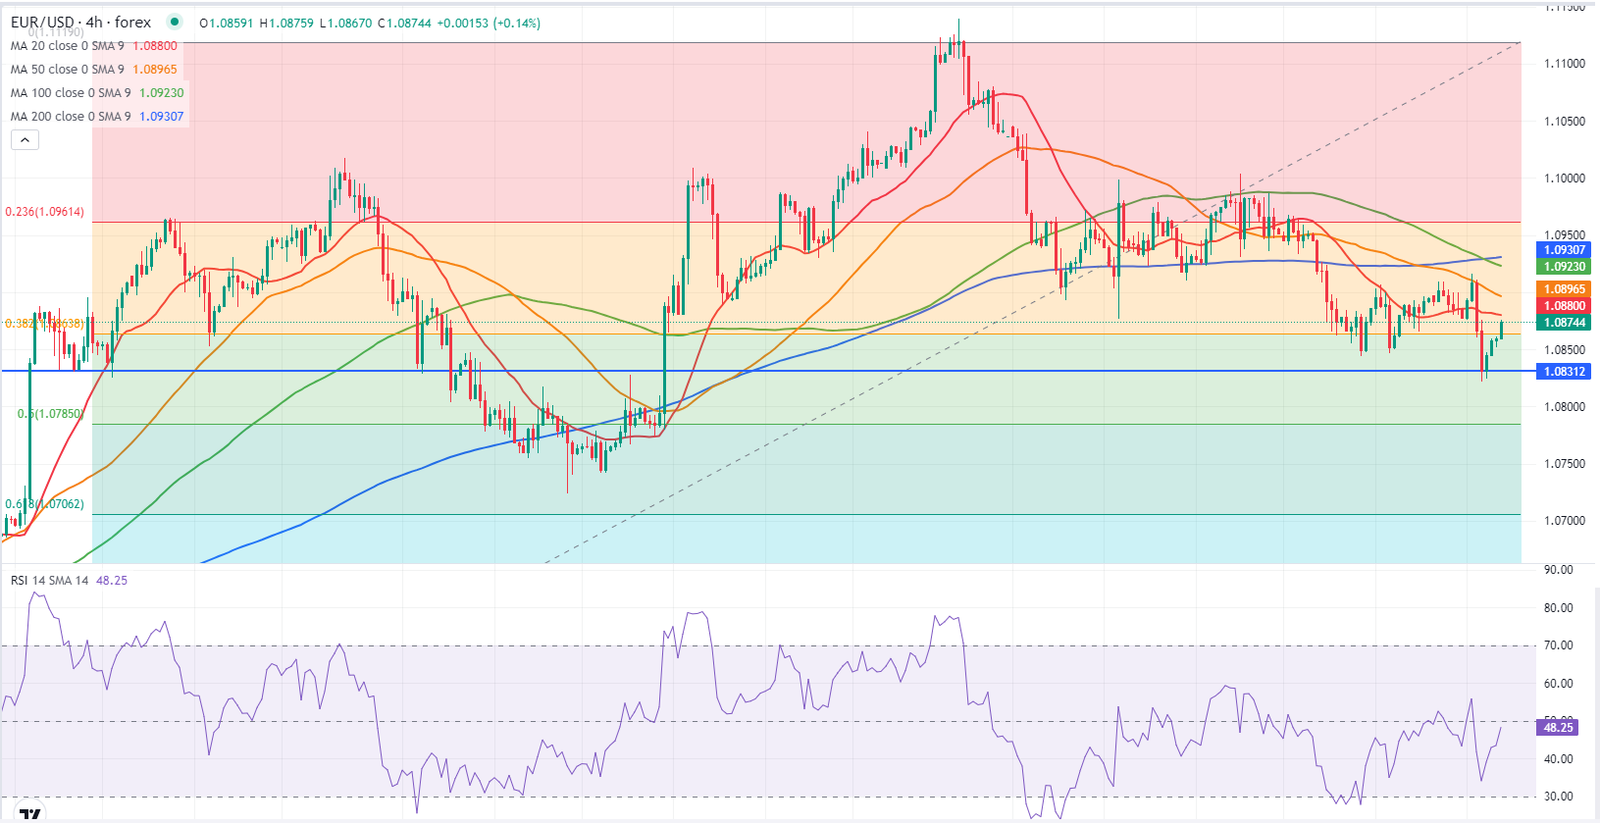The width and height of the screenshot is (1600, 823).
Task: Select the 0.5 (1.07850) Fibonacci level label
Action: (x=49, y=413)
